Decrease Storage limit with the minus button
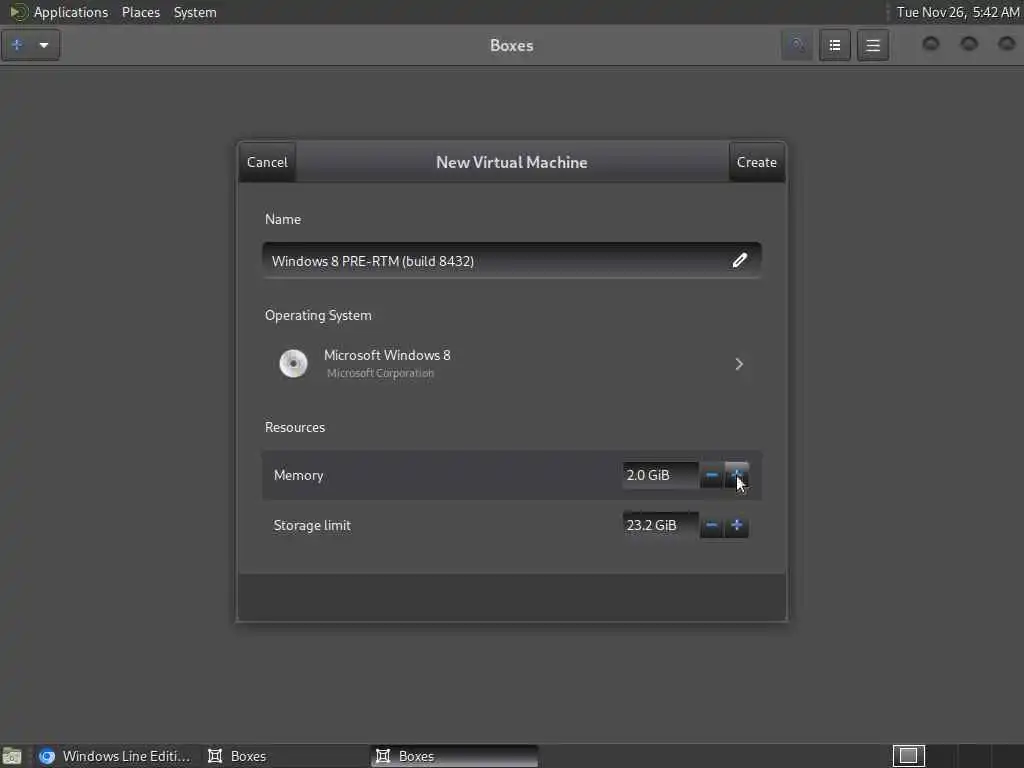The image size is (1024, 768). click(712, 525)
